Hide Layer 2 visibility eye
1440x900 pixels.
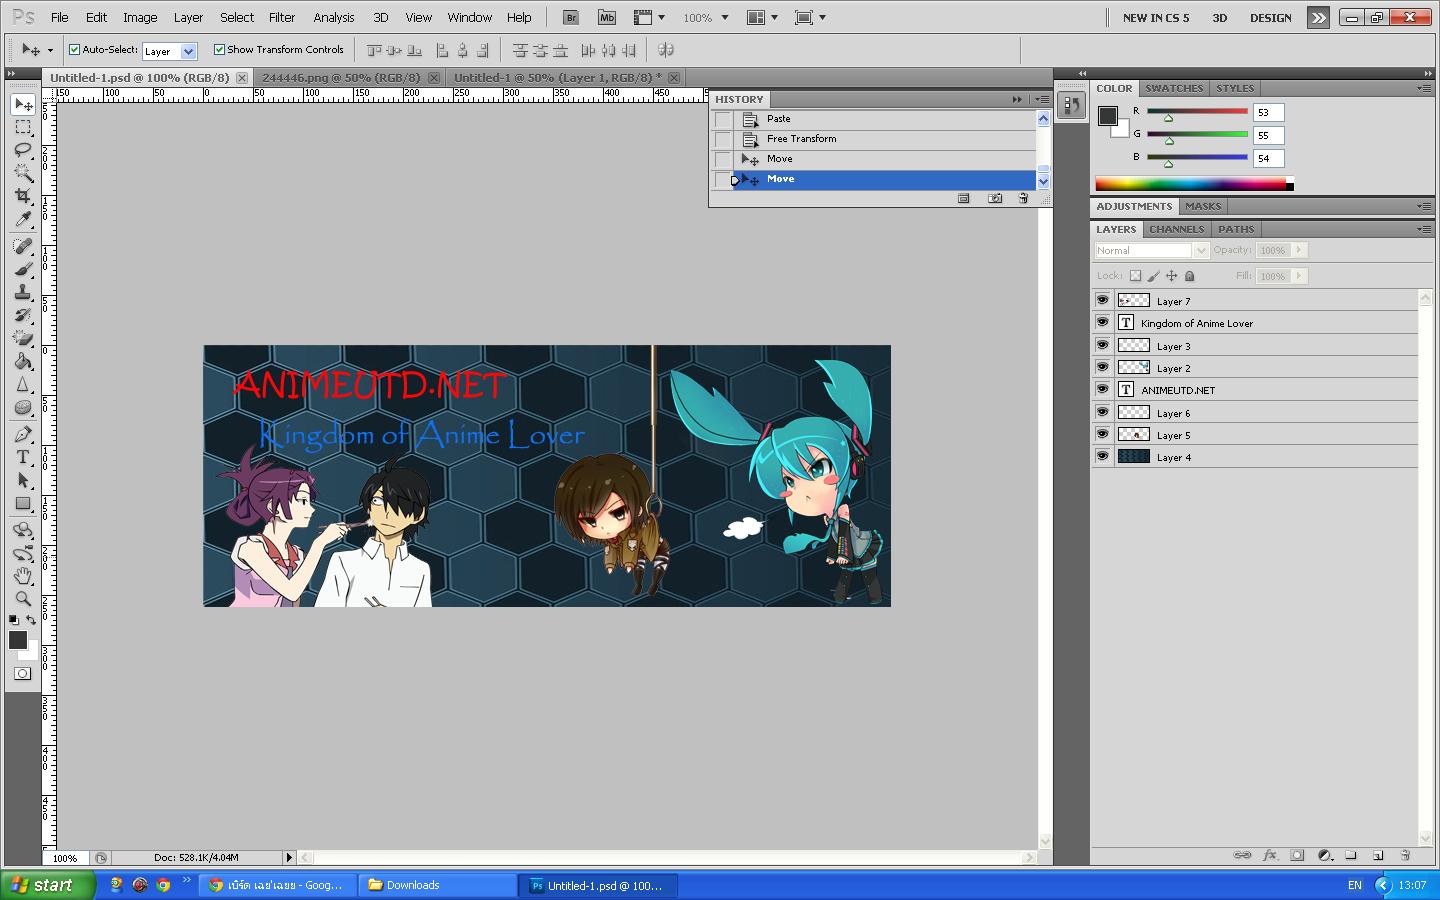(1102, 367)
